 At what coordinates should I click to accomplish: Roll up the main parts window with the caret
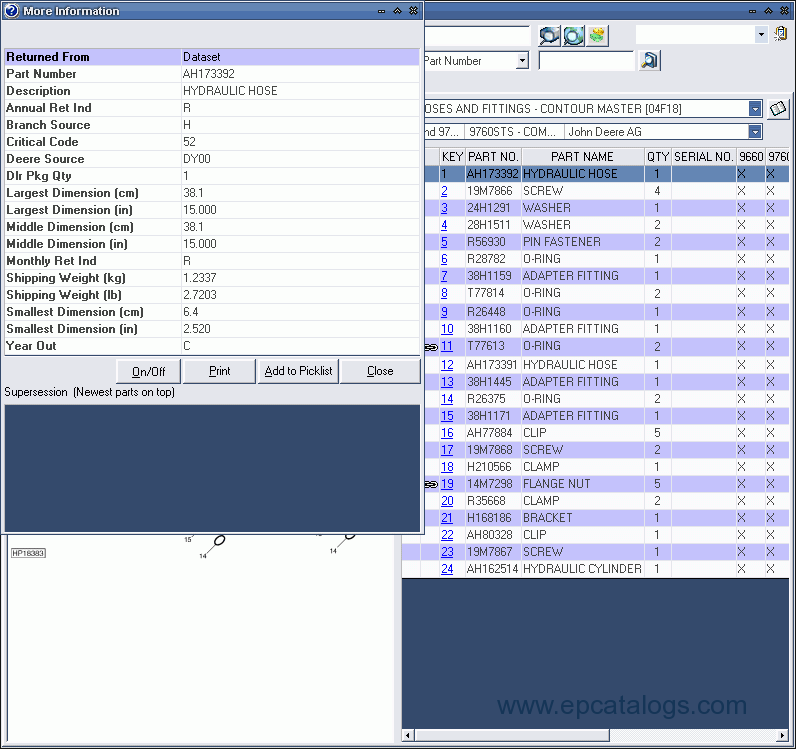[x=768, y=11]
